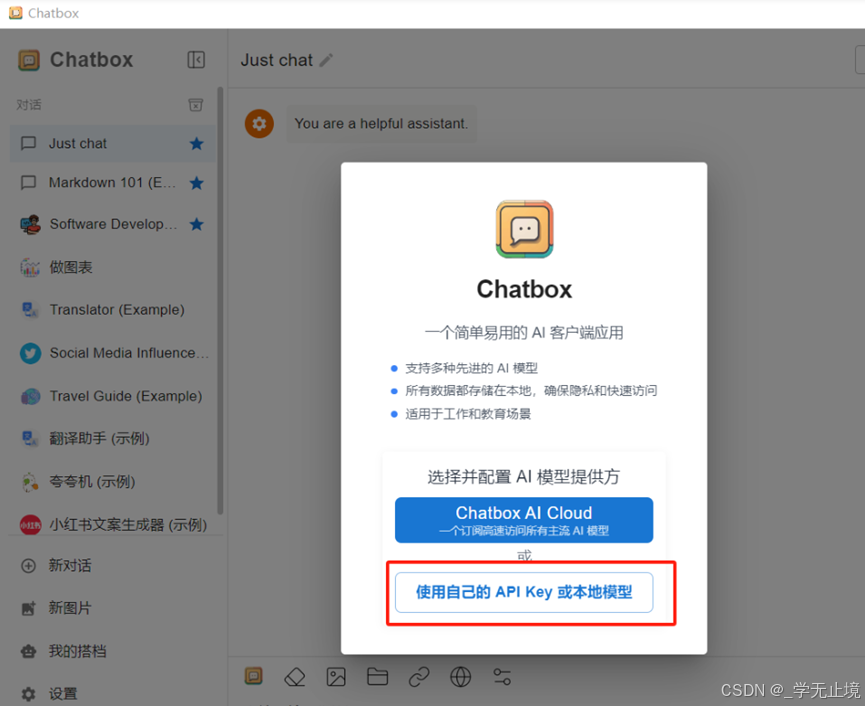The width and height of the screenshot is (865, 706).
Task: Click the 小红书 red icon
Action: click(x=30, y=525)
